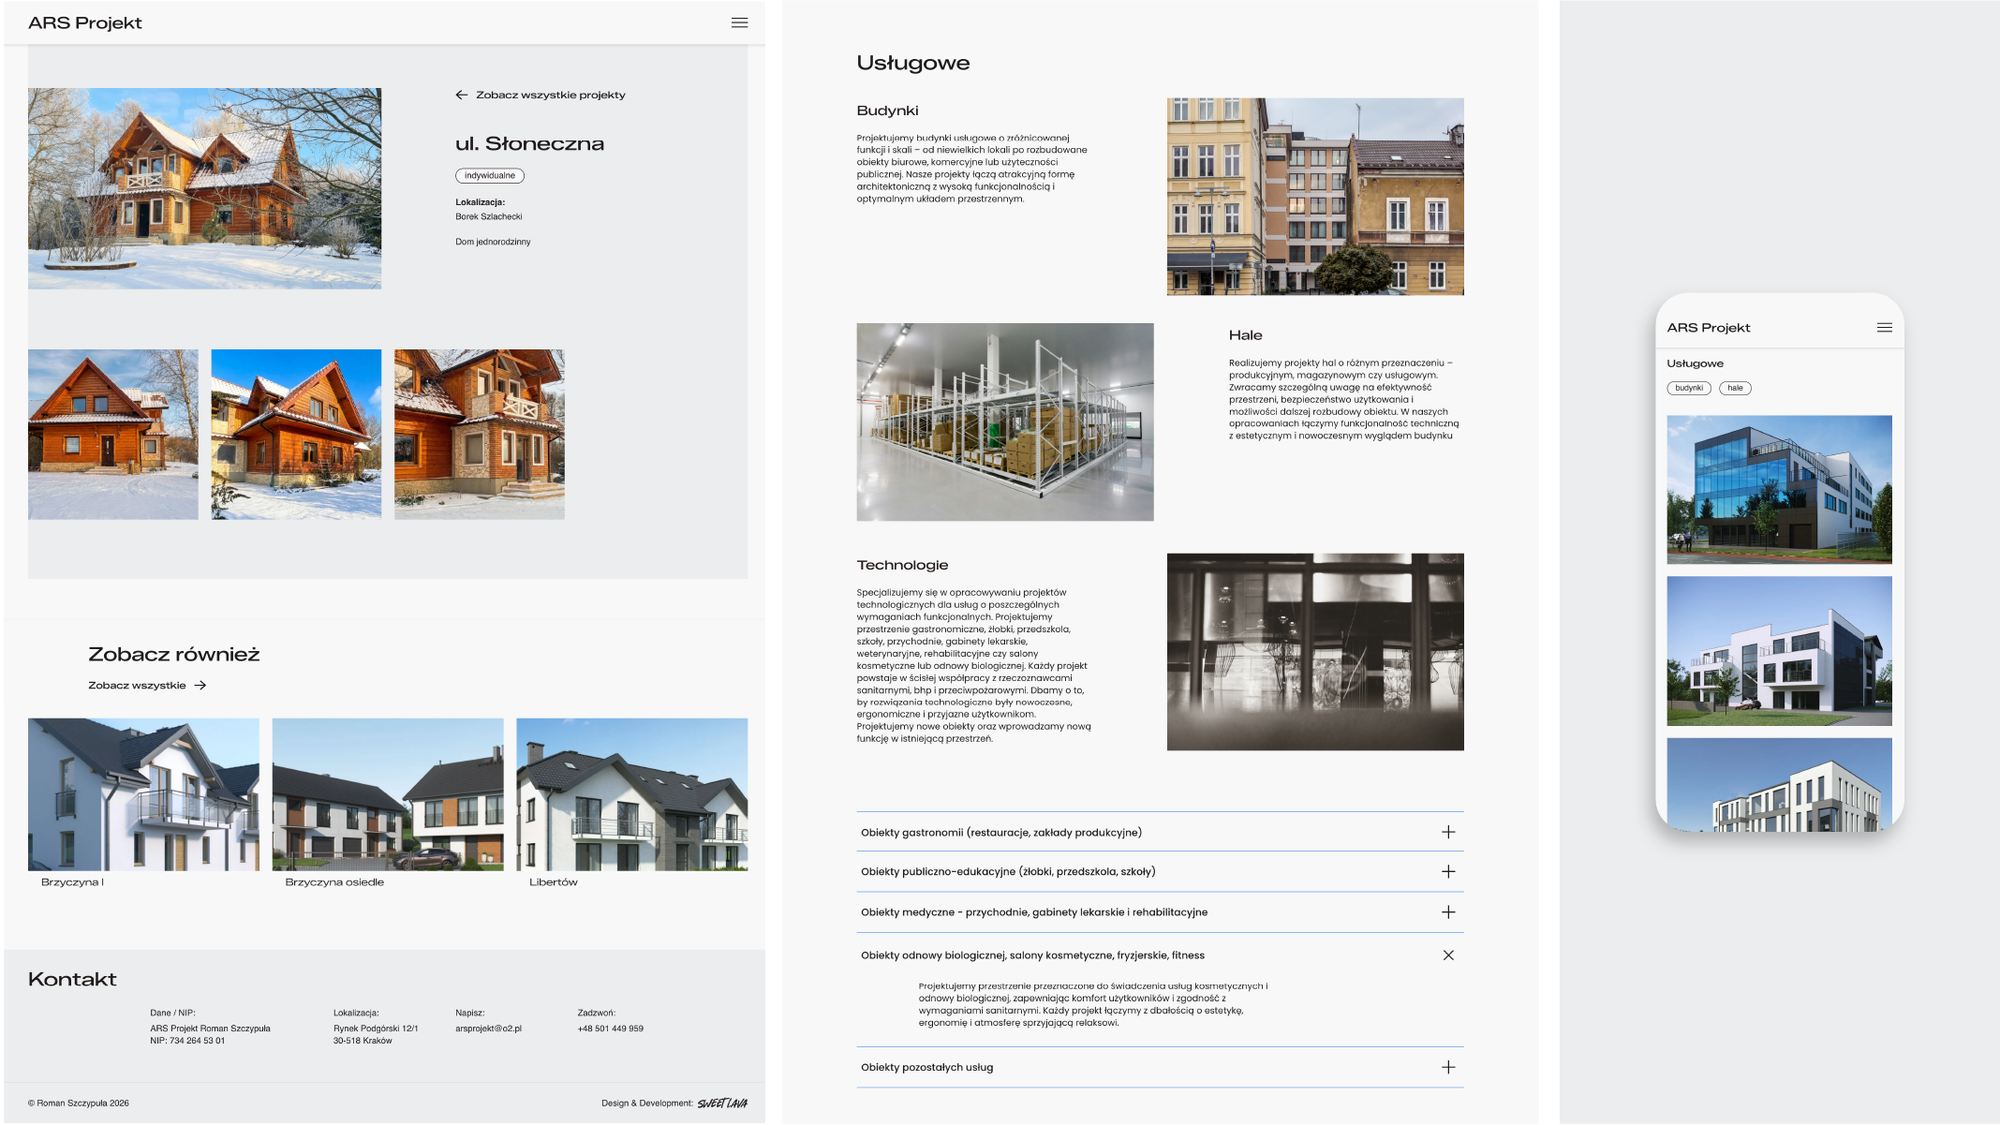
Task: Open the Brzyczyna I project image
Action: click(144, 794)
